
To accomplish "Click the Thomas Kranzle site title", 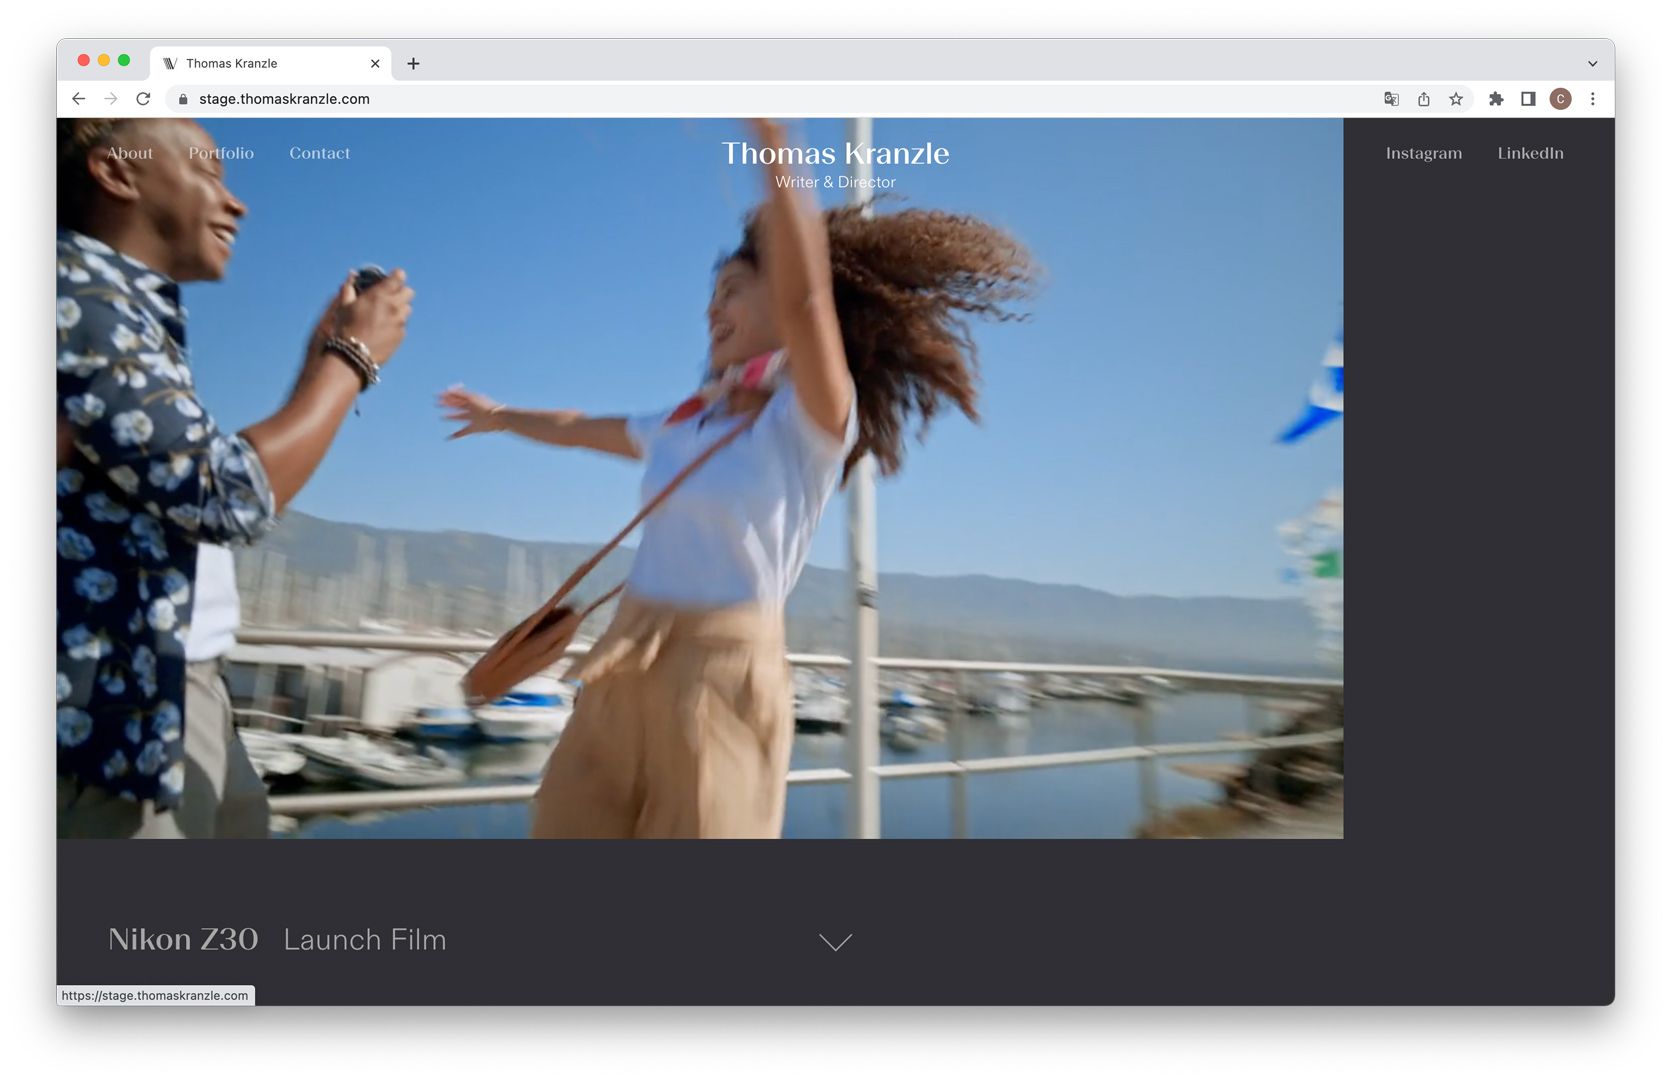I will (x=835, y=154).
